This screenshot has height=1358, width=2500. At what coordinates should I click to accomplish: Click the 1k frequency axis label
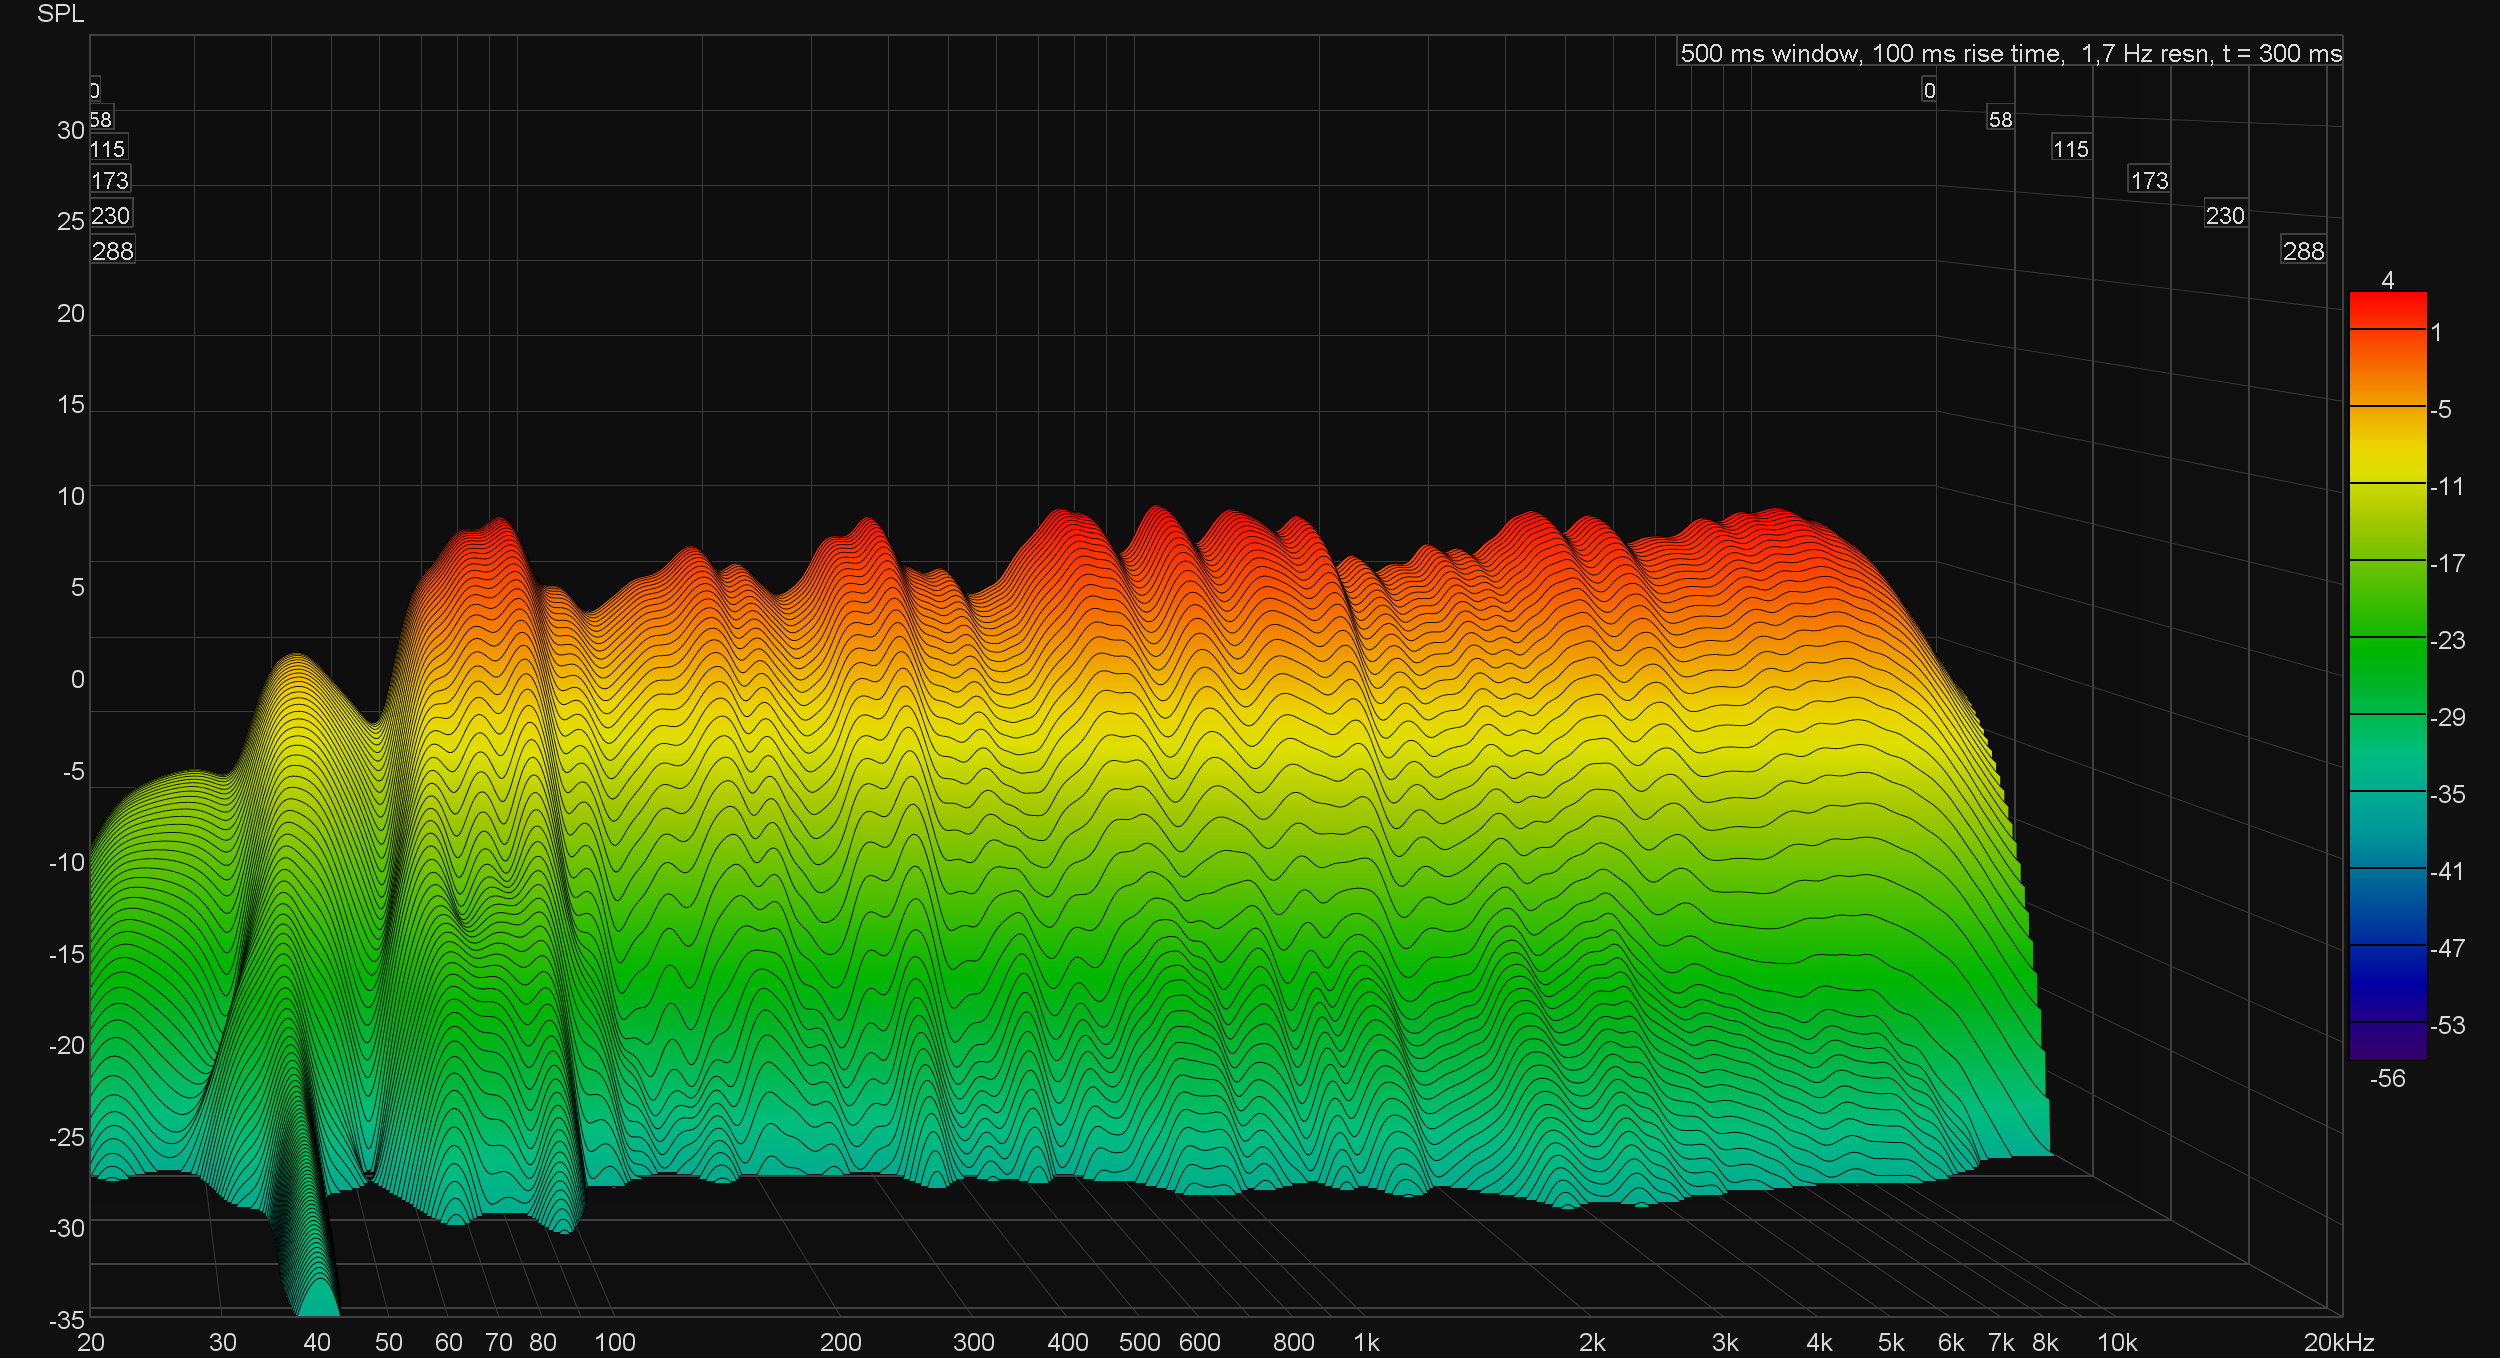pyautogui.click(x=1366, y=1342)
